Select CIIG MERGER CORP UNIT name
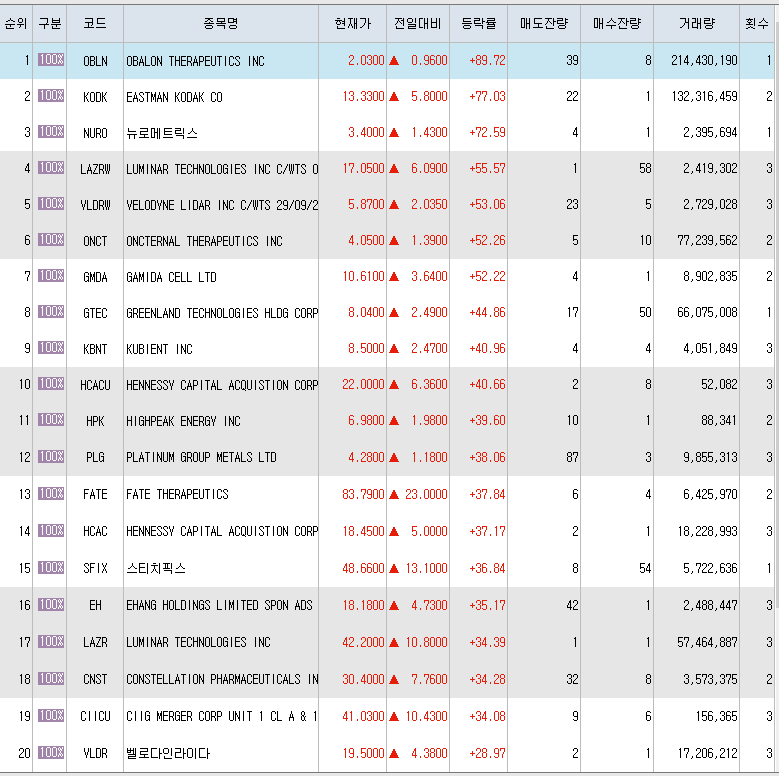Image resolution: width=779 pixels, height=776 pixels. (222, 716)
